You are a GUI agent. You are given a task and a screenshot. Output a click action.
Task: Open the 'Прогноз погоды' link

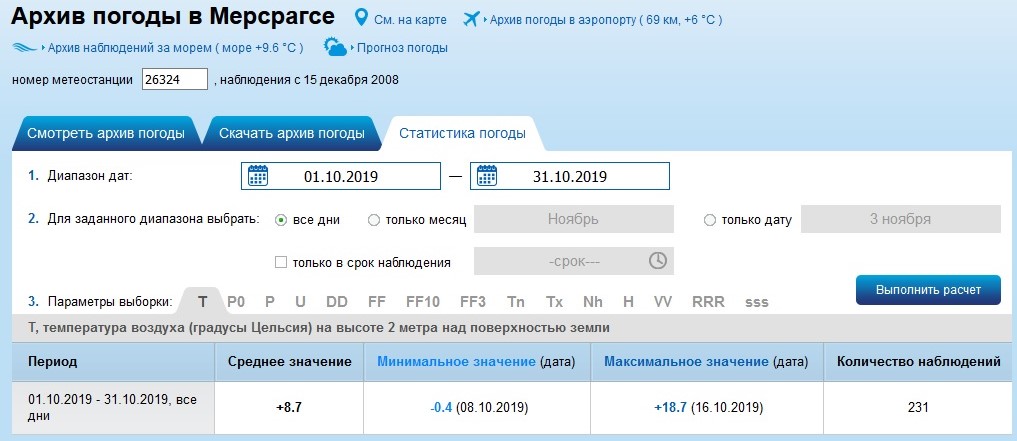tap(402, 48)
